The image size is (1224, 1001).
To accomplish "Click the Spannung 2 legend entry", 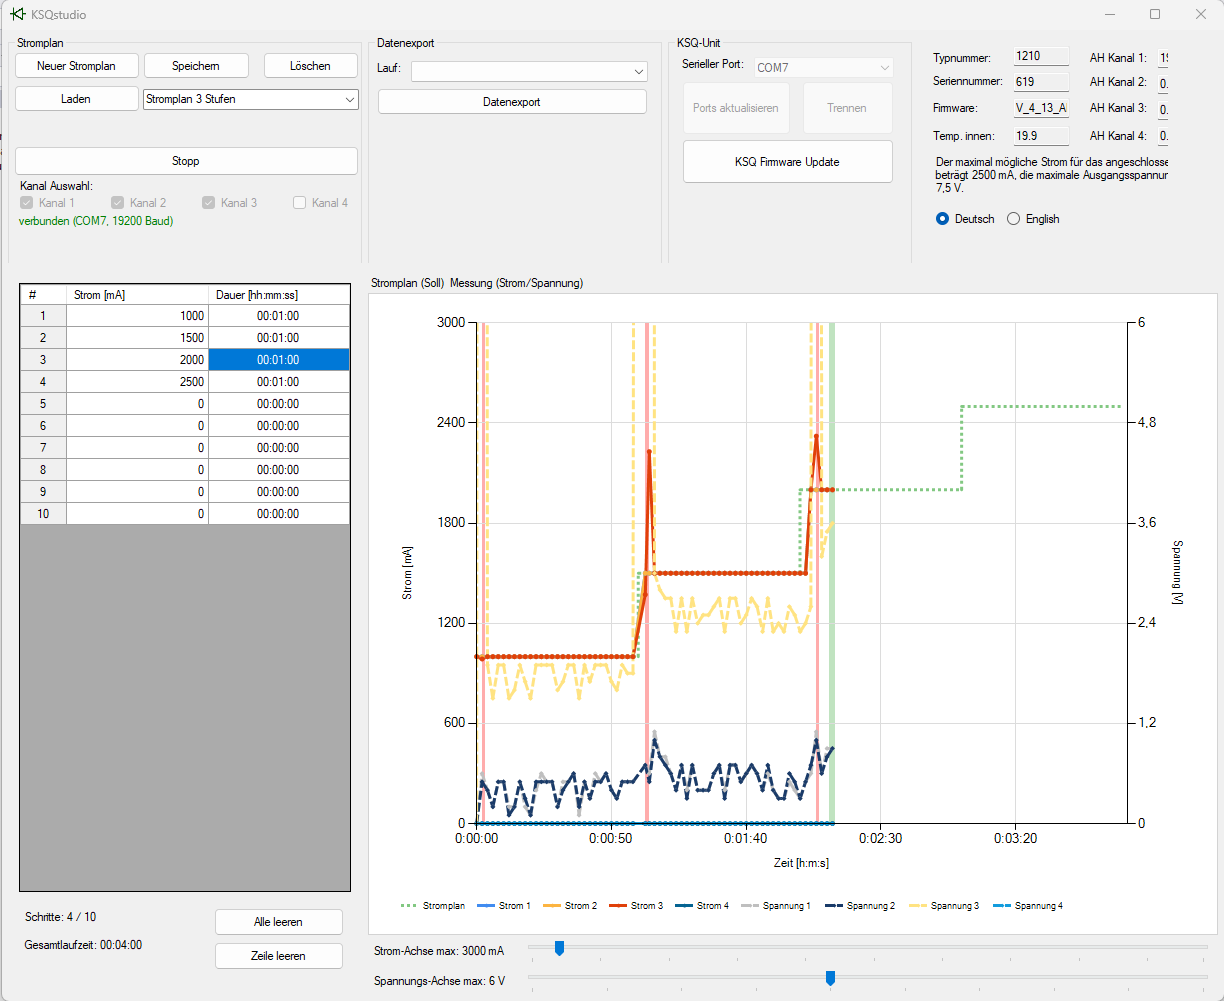I will tap(858, 906).
